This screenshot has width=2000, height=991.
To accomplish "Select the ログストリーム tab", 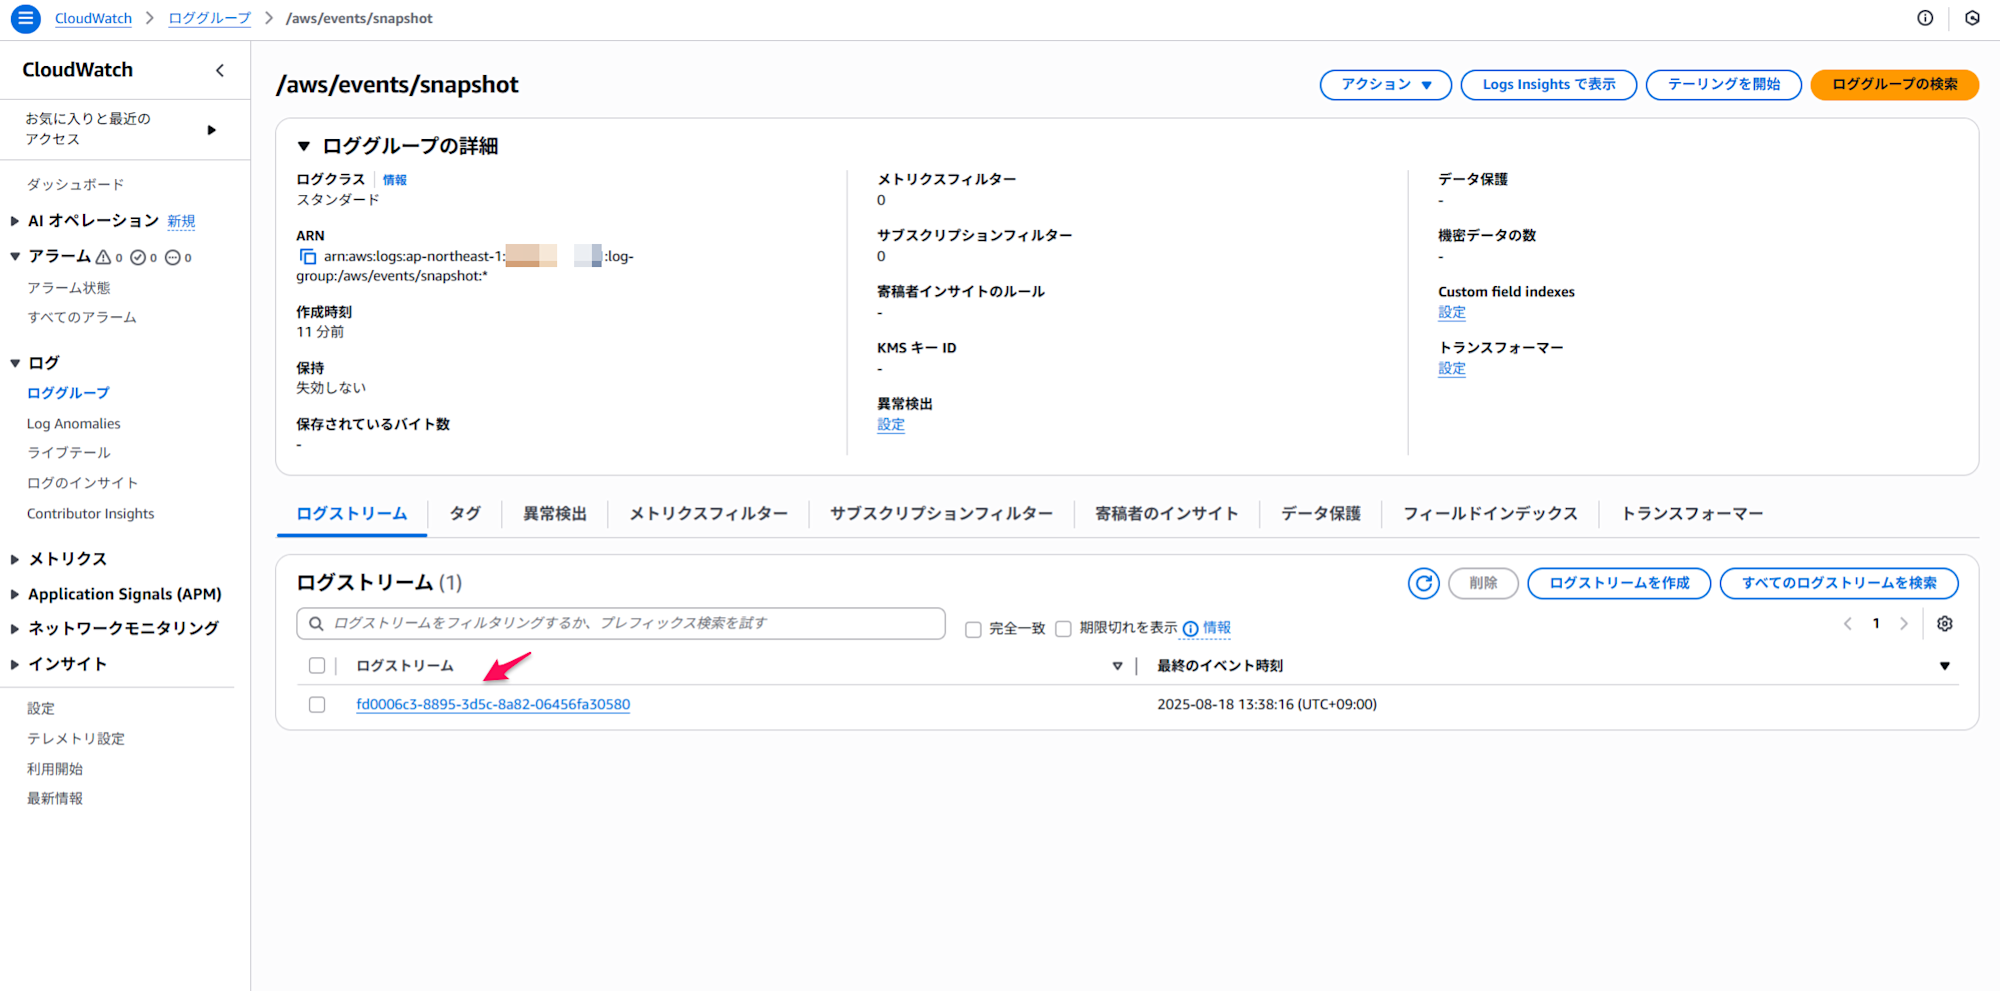I will coord(352,514).
